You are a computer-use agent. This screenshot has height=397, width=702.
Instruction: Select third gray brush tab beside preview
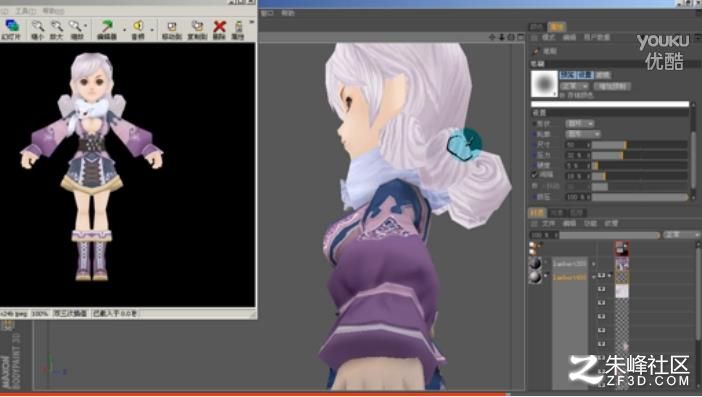(603, 75)
